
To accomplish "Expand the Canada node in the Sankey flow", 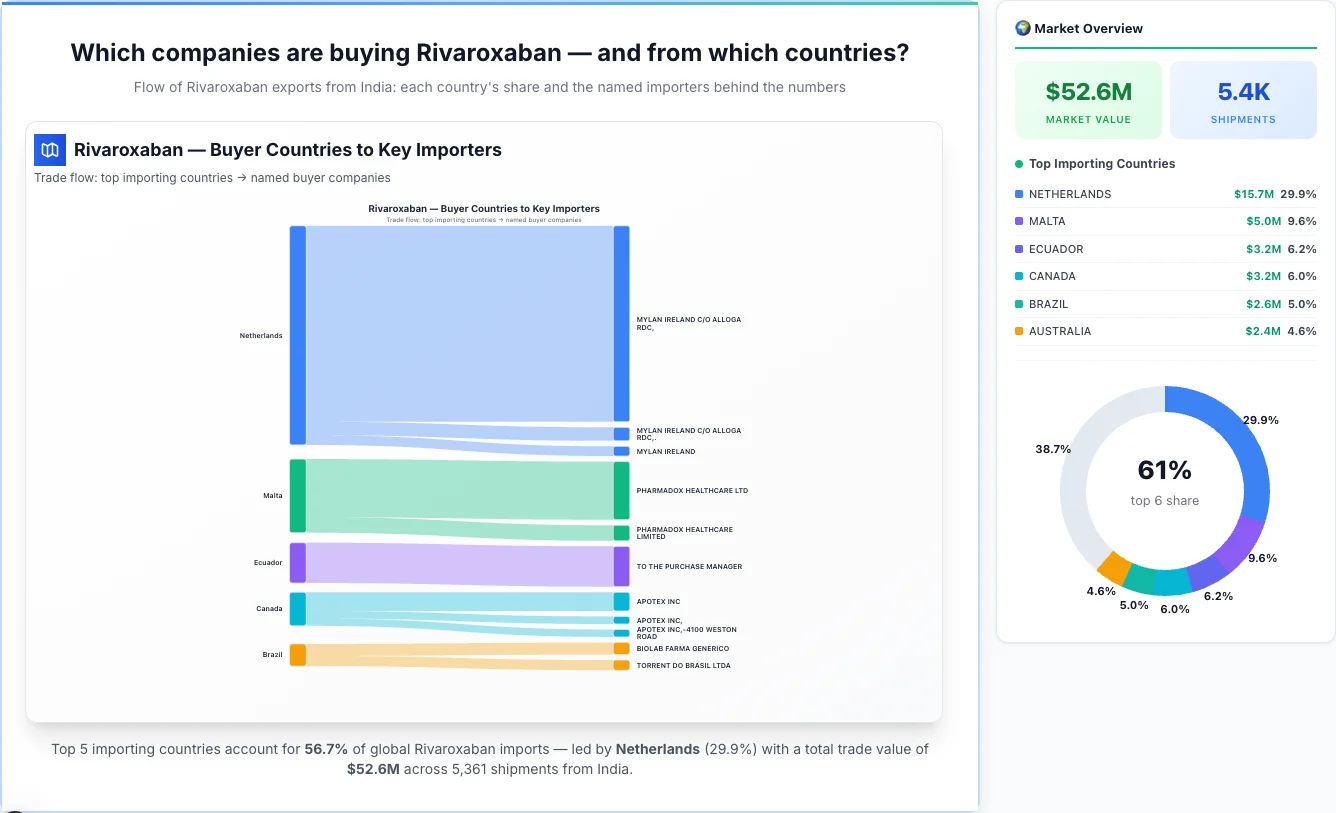I will click(x=295, y=608).
